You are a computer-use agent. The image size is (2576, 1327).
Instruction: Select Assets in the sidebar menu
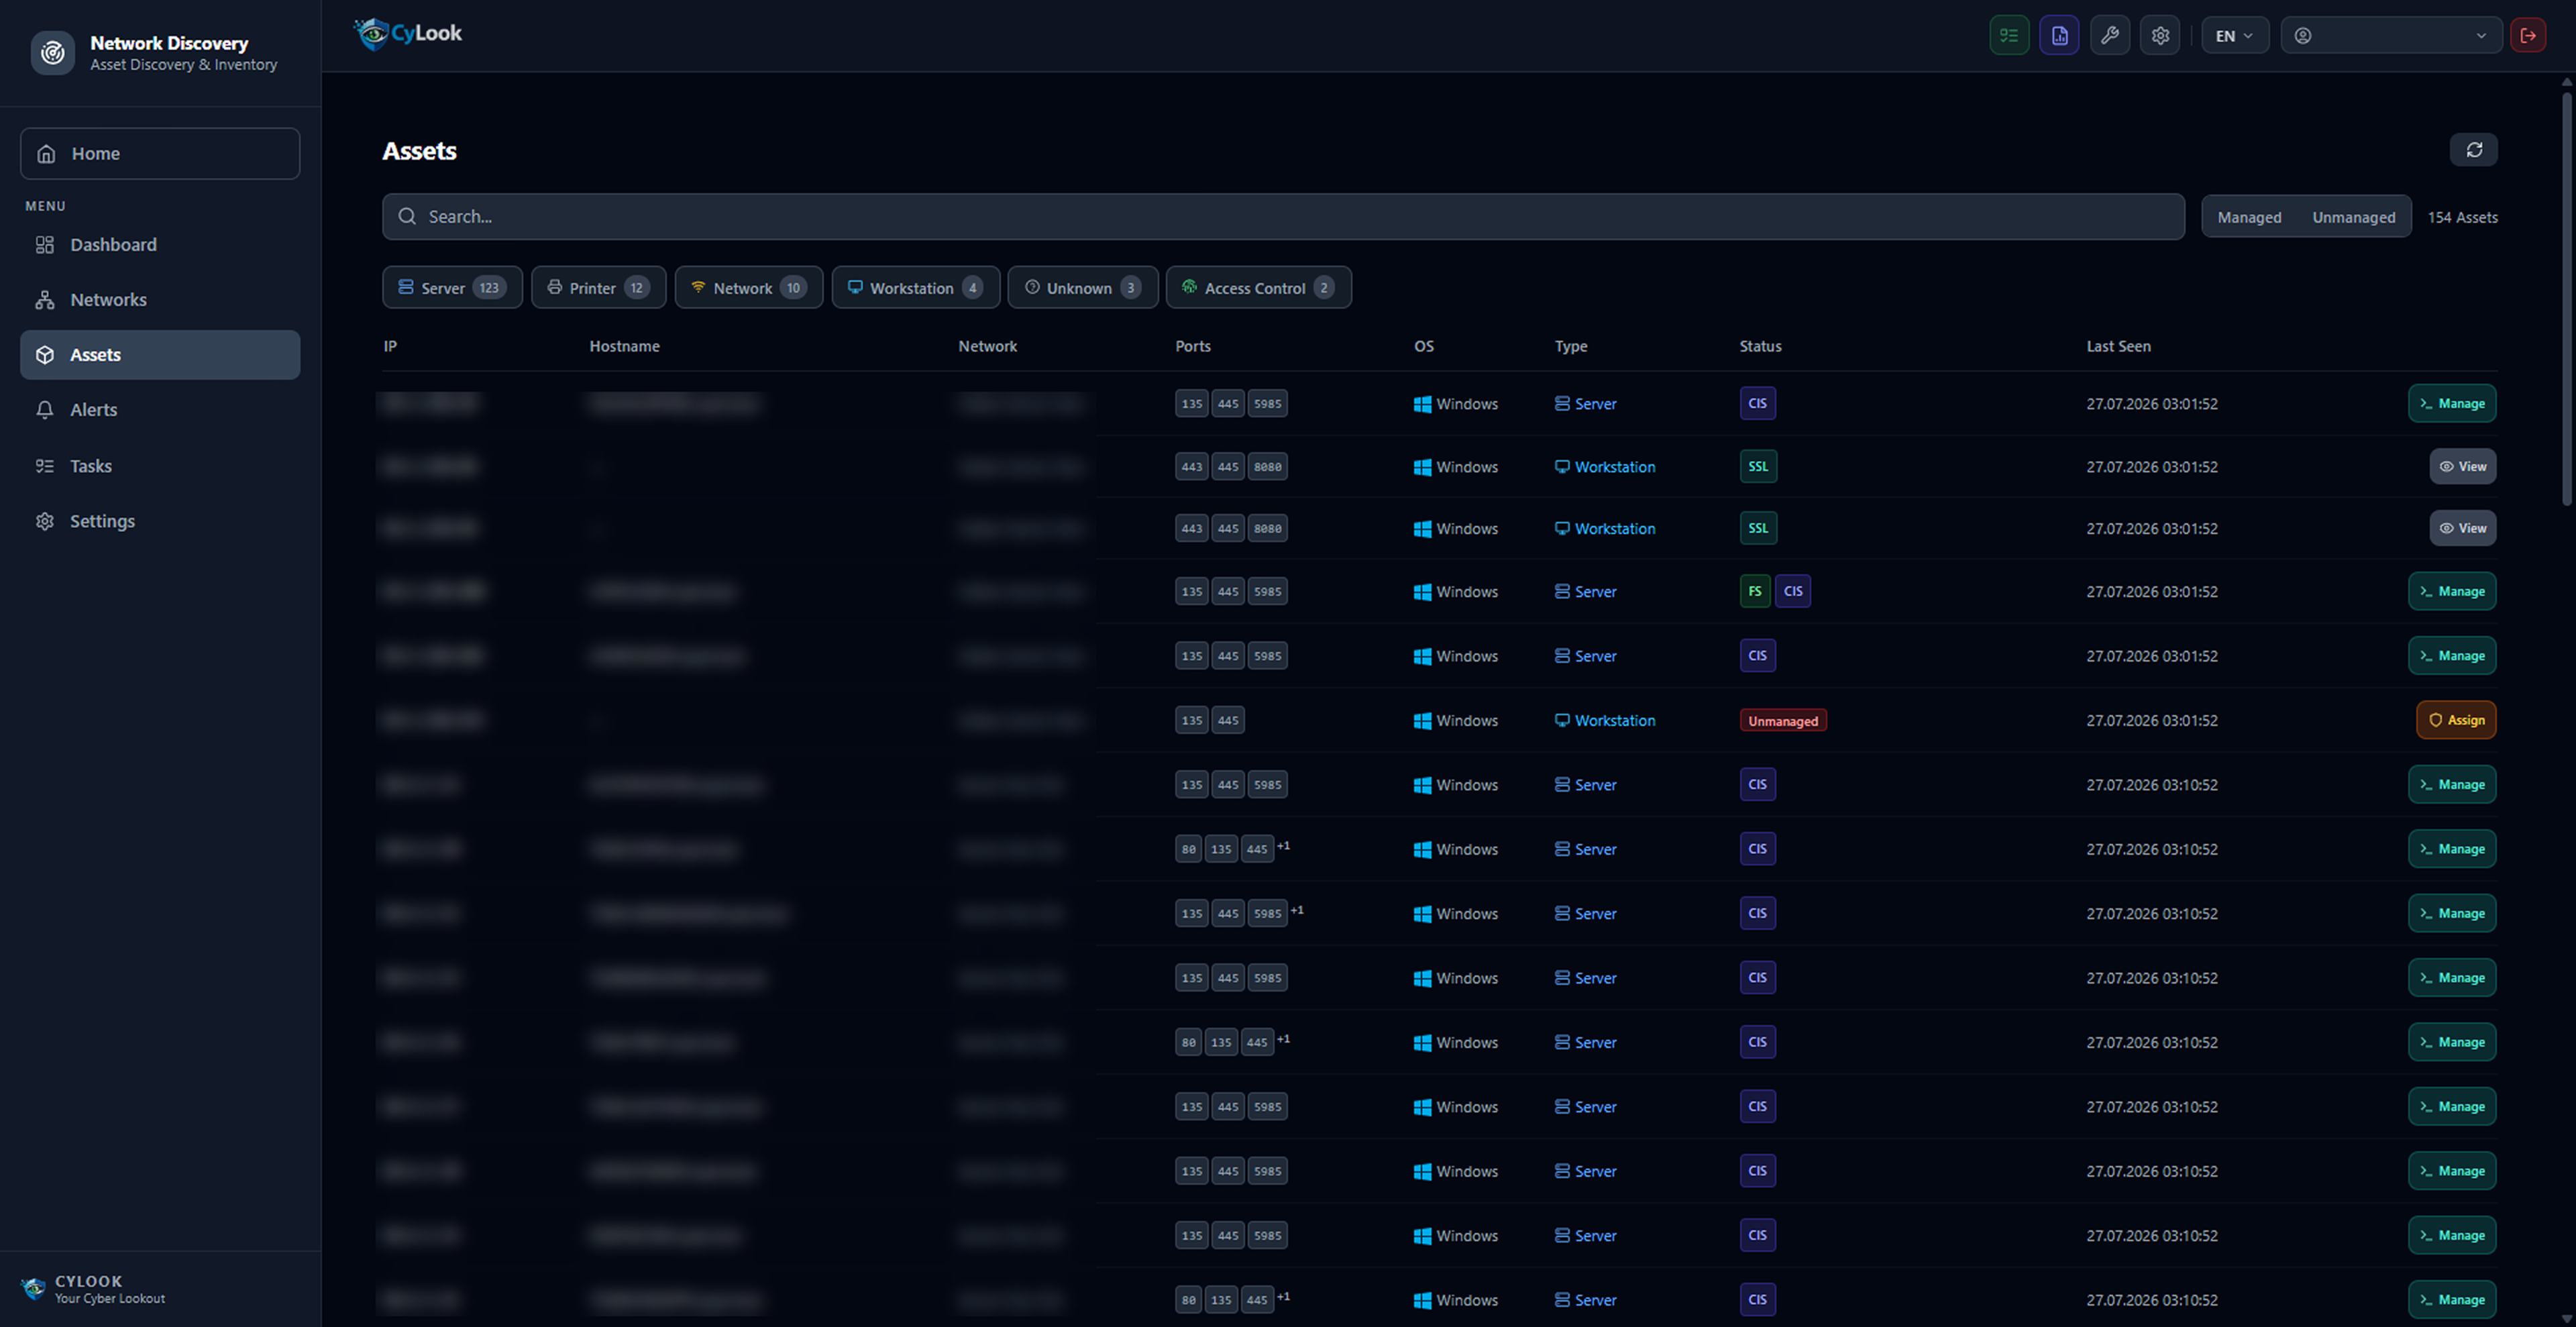pos(160,355)
